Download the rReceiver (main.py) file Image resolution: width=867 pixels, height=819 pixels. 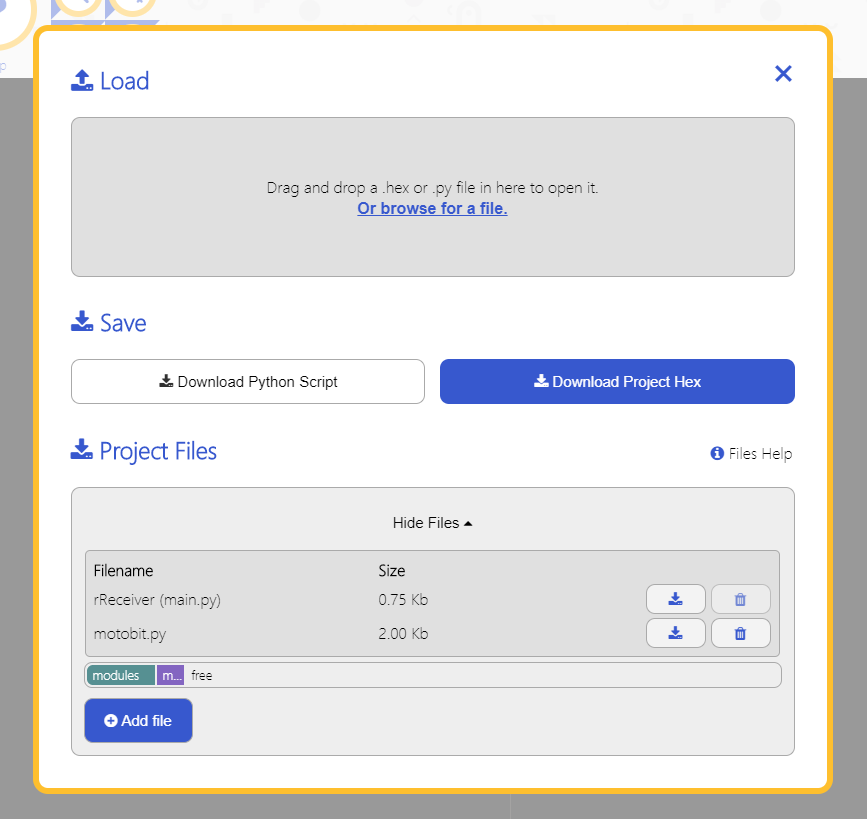point(675,599)
